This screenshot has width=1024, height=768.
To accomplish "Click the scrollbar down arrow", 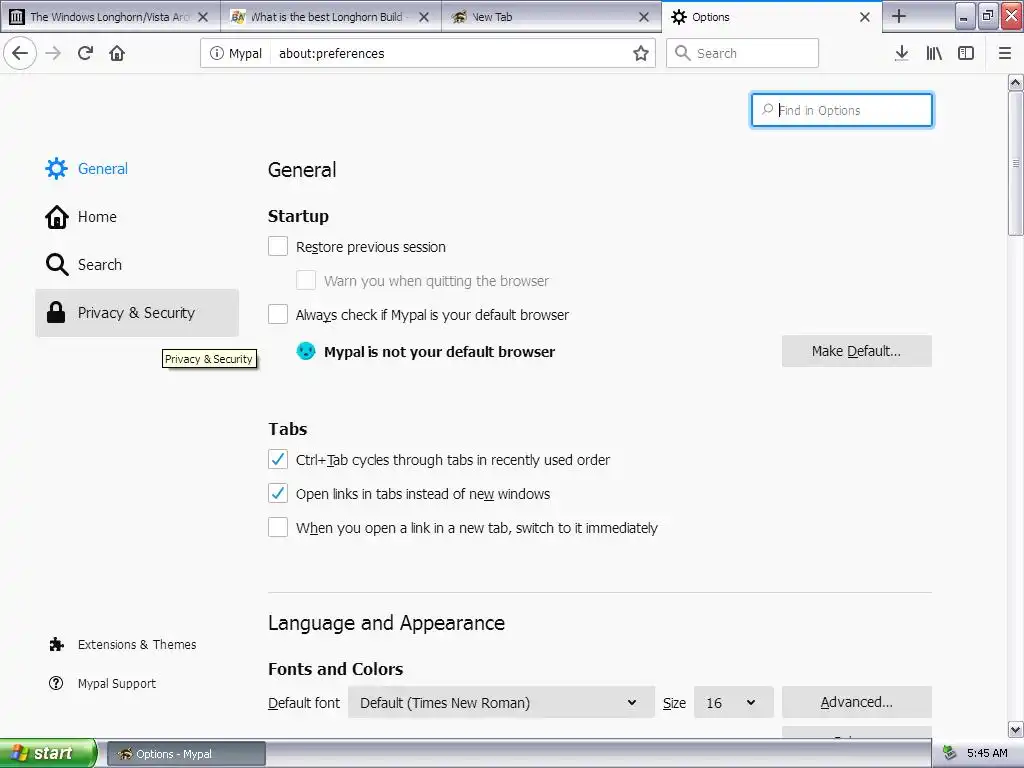I will (1016, 729).
